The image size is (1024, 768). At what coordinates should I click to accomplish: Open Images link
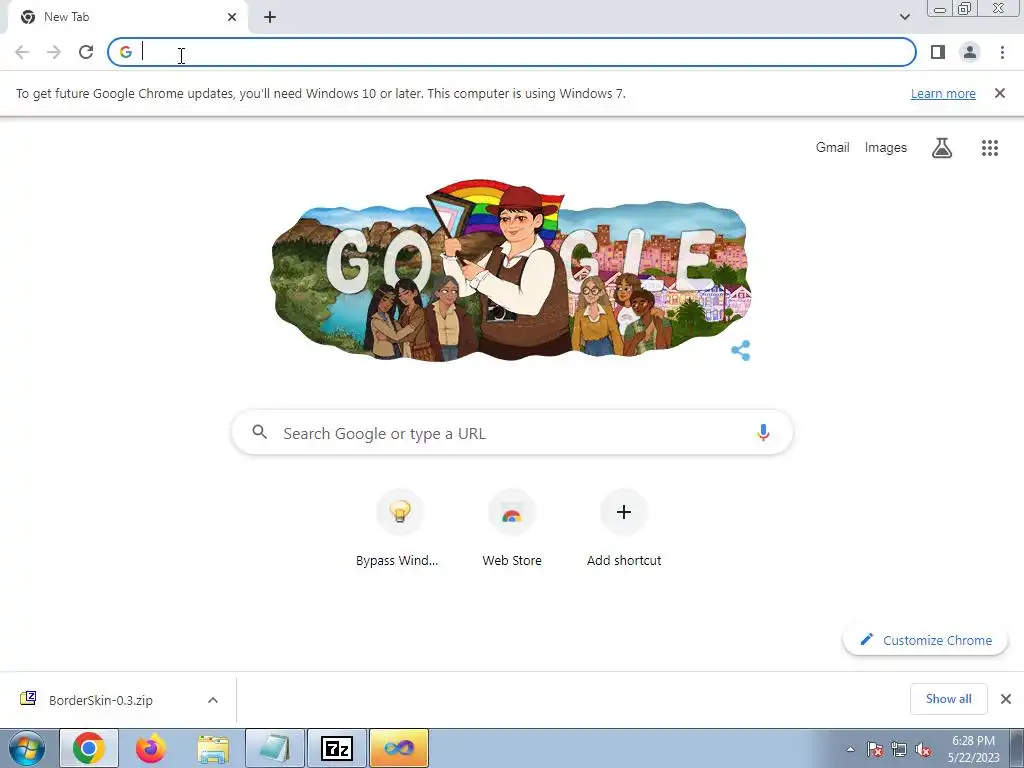pyautogui.click(x=886, y=148)
